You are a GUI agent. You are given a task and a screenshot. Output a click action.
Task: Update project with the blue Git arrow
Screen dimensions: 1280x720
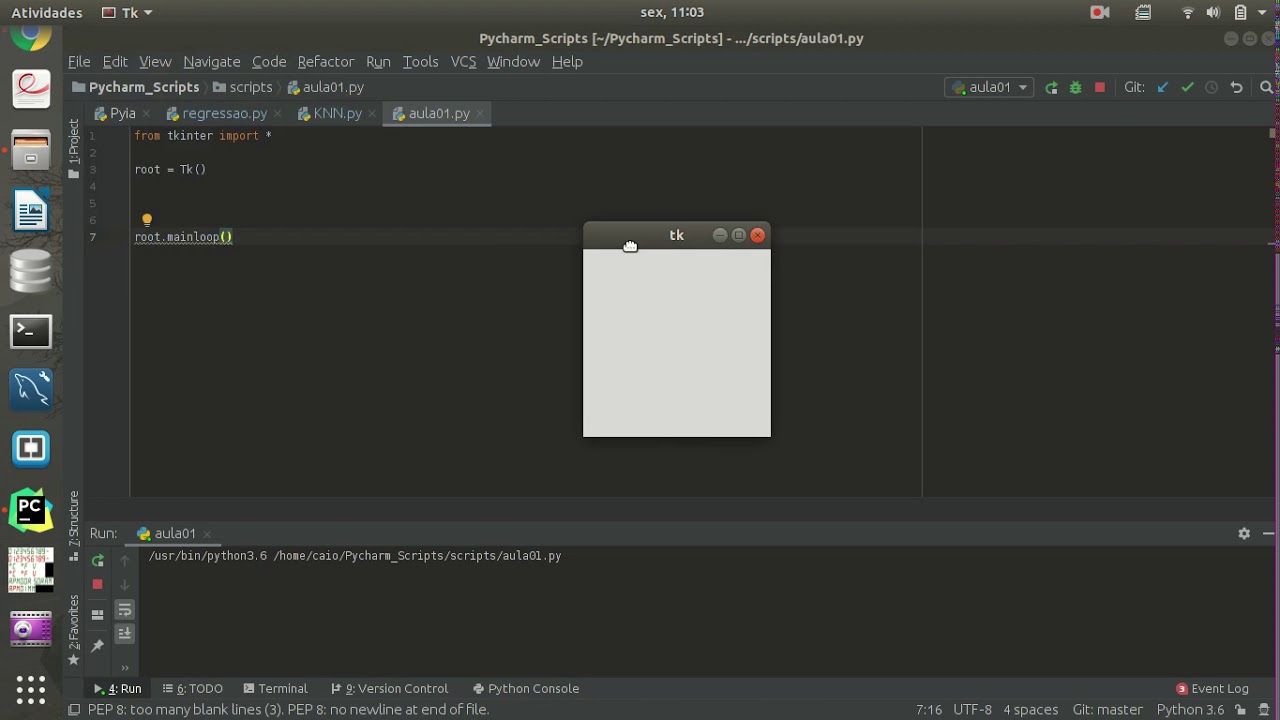point(1162,88)
